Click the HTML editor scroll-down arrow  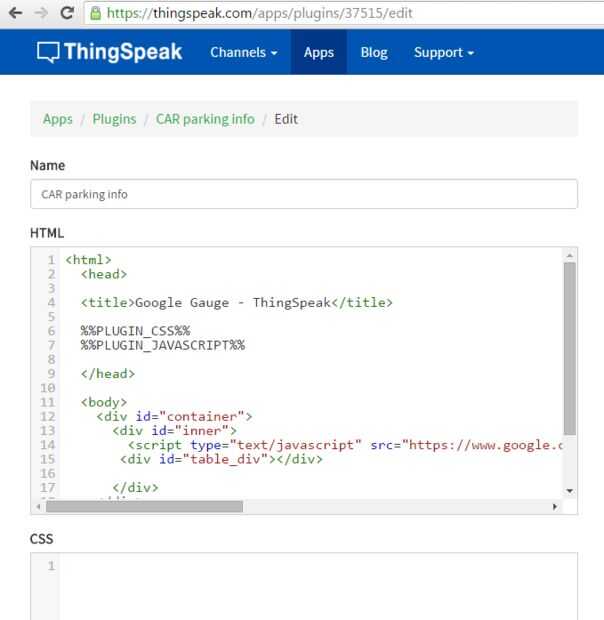click(570, 490)
